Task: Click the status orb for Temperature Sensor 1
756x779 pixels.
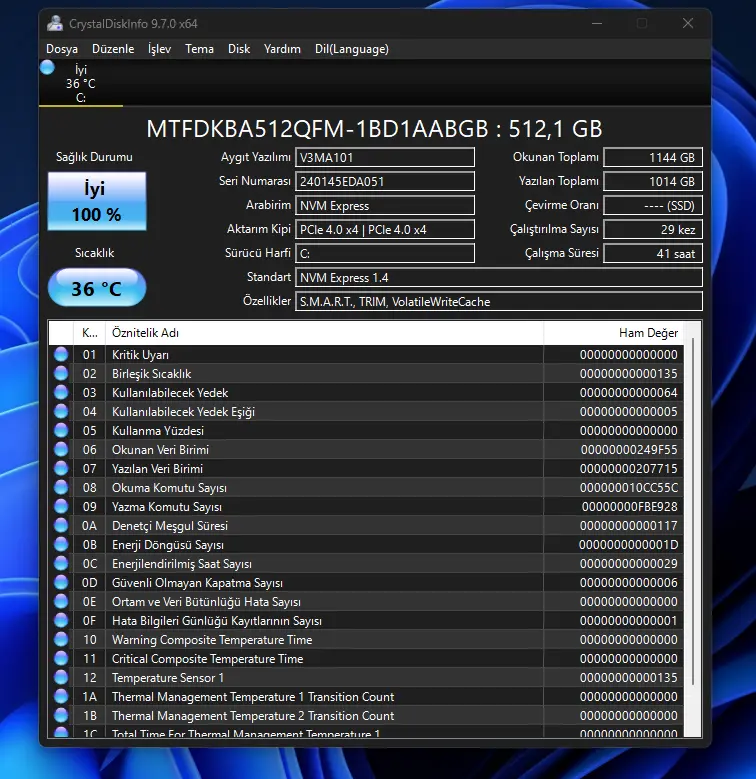Action: coord(61,677)
